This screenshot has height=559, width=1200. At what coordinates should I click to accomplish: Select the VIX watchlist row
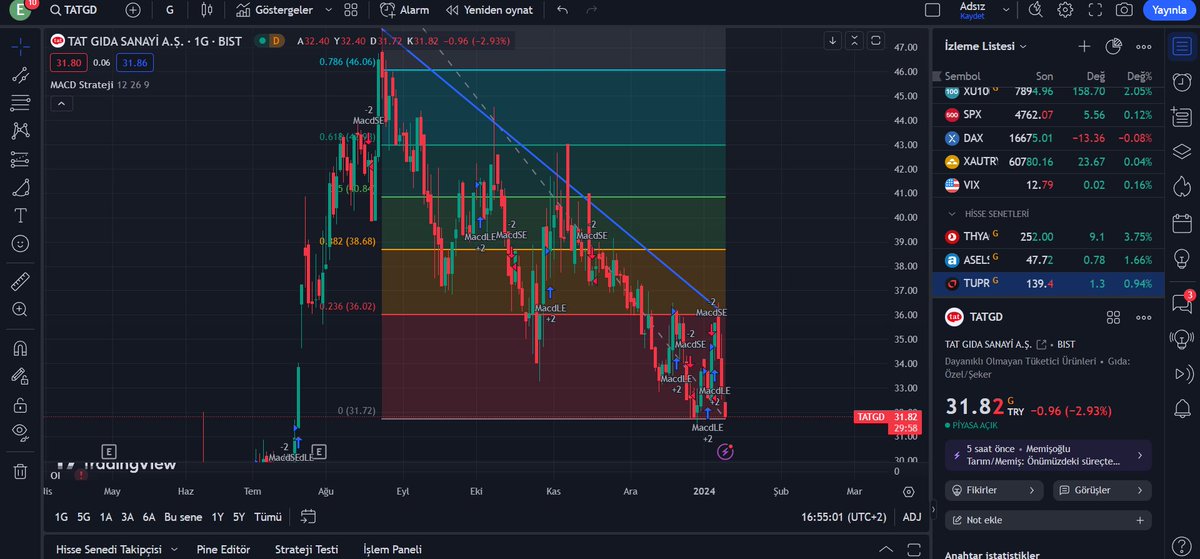click(x=1048, y=185)
